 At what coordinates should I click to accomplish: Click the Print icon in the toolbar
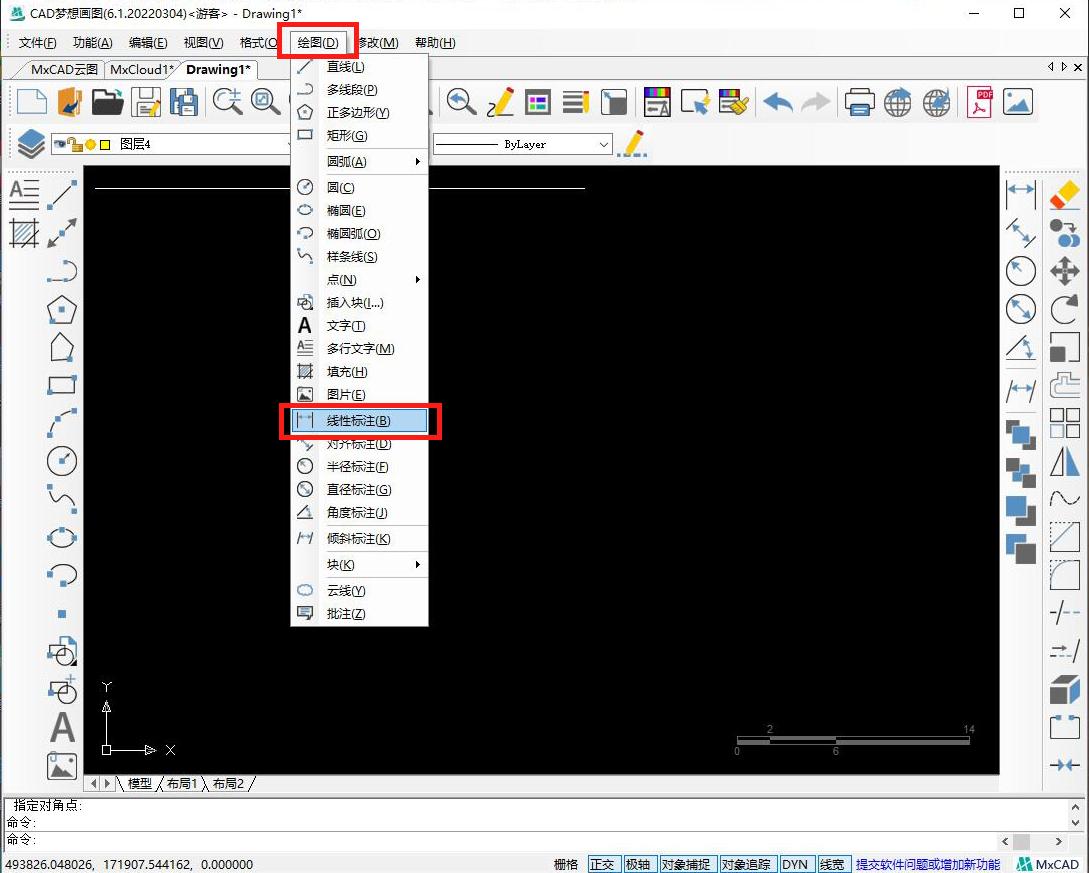(859, 102)
